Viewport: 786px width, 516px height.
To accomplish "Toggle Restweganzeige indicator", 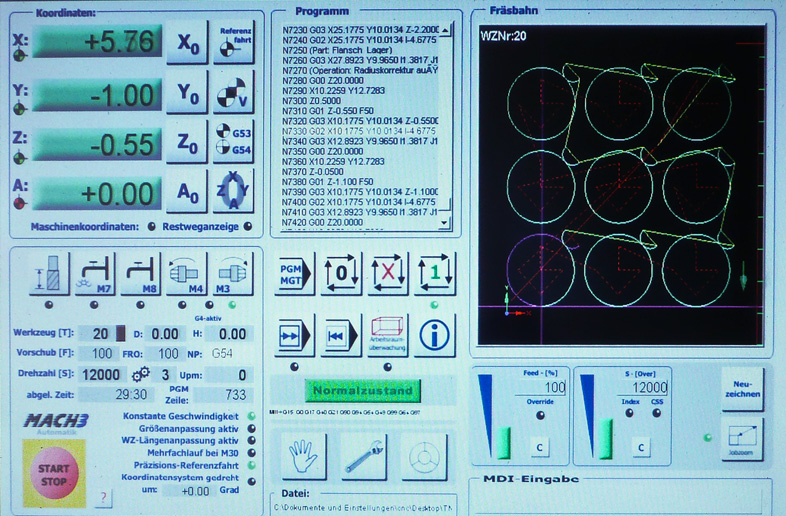I will point(248,227).
